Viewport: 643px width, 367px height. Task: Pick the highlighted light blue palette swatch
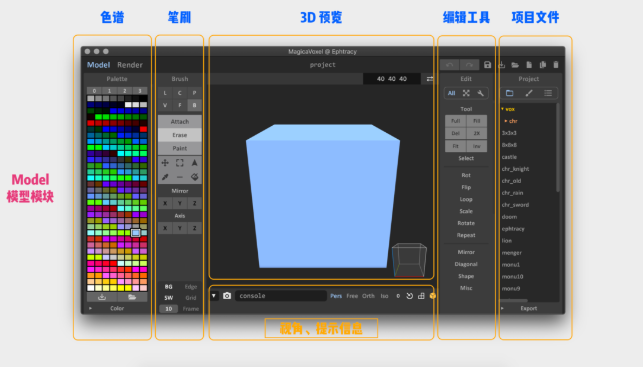point(136,233)
